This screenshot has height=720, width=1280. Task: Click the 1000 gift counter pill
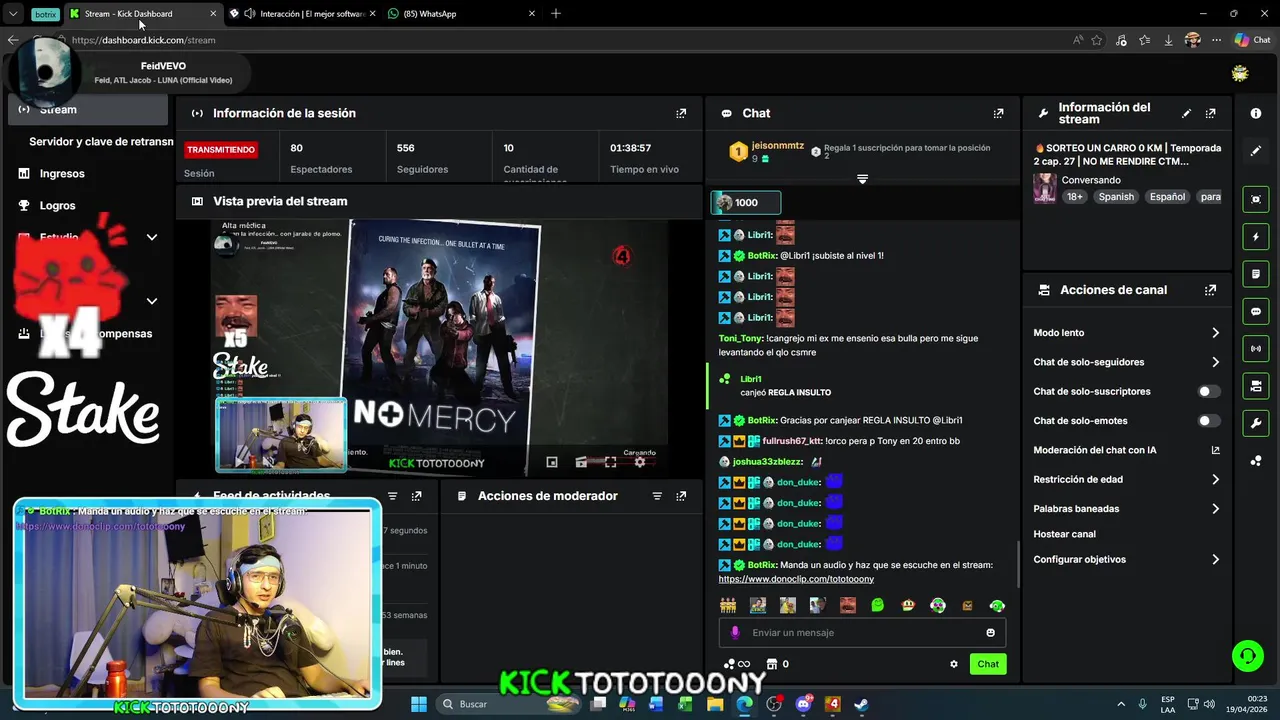tap(746, 203)
